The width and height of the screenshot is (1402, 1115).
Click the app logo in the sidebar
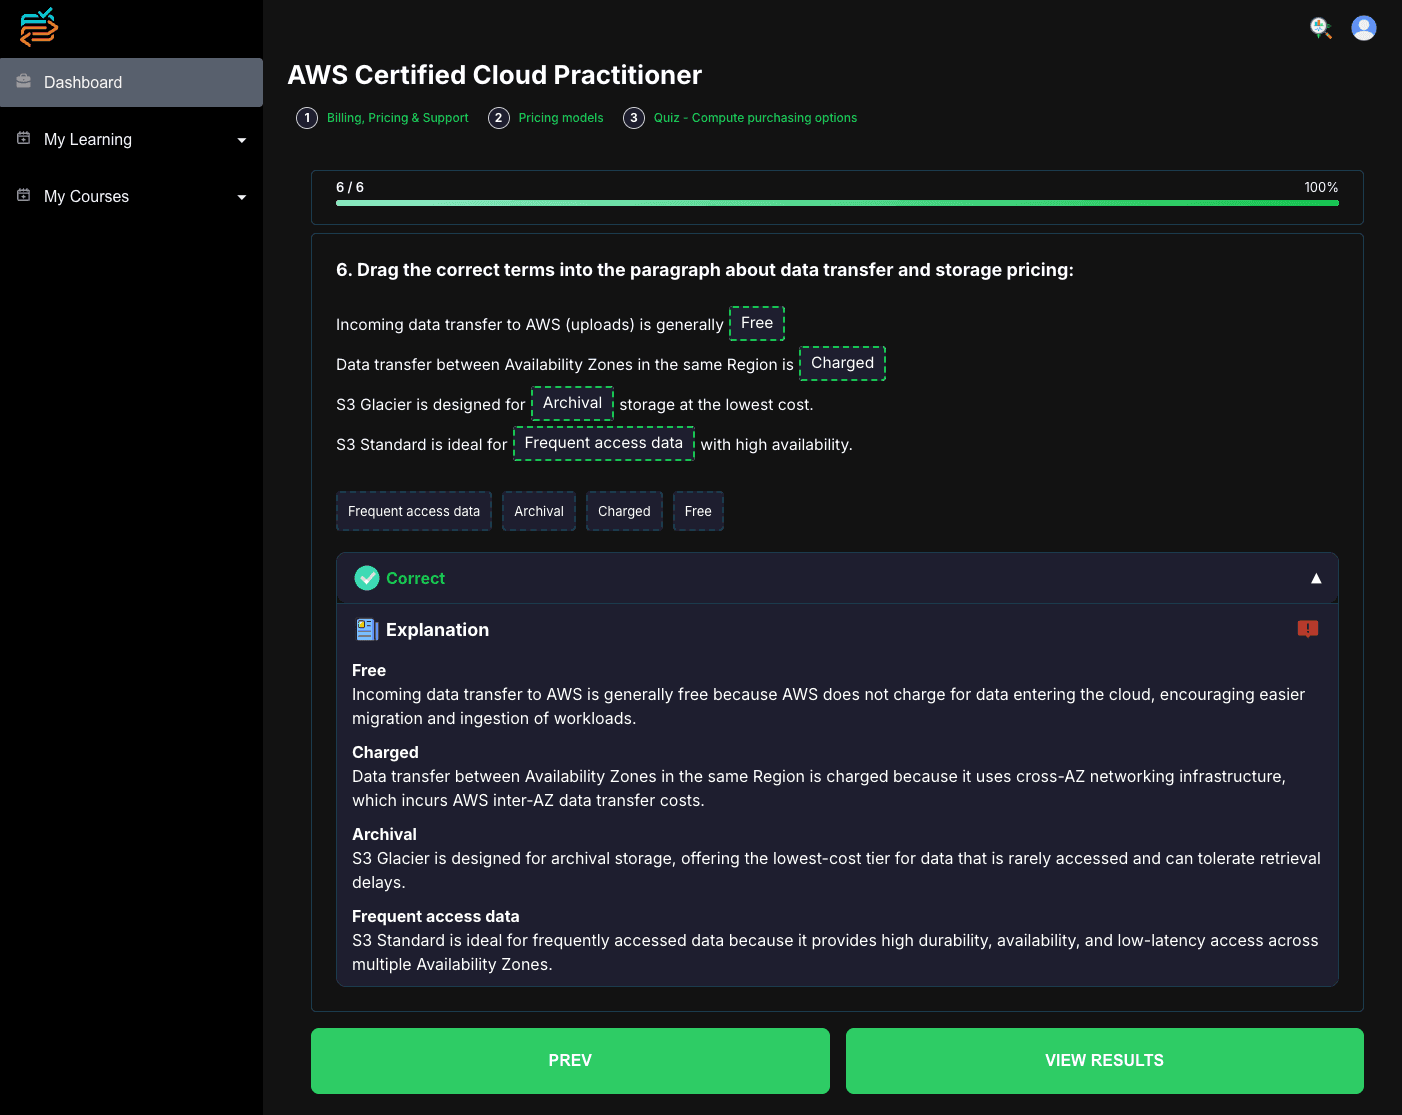tap(38, 27)
